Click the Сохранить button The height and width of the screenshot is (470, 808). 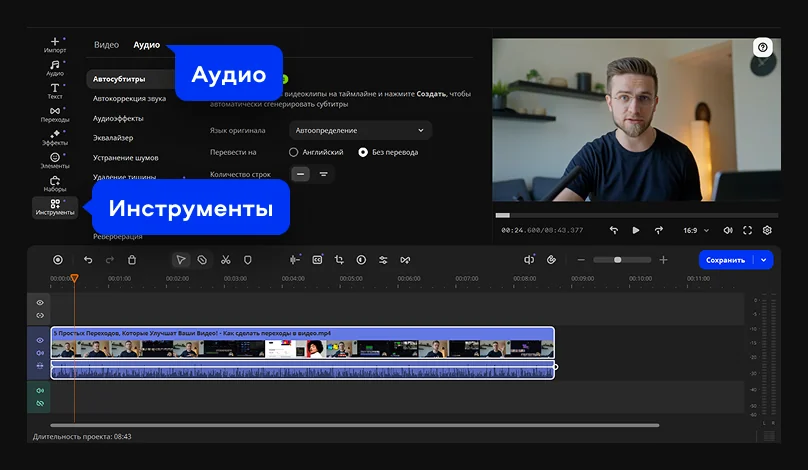[725, 260]
